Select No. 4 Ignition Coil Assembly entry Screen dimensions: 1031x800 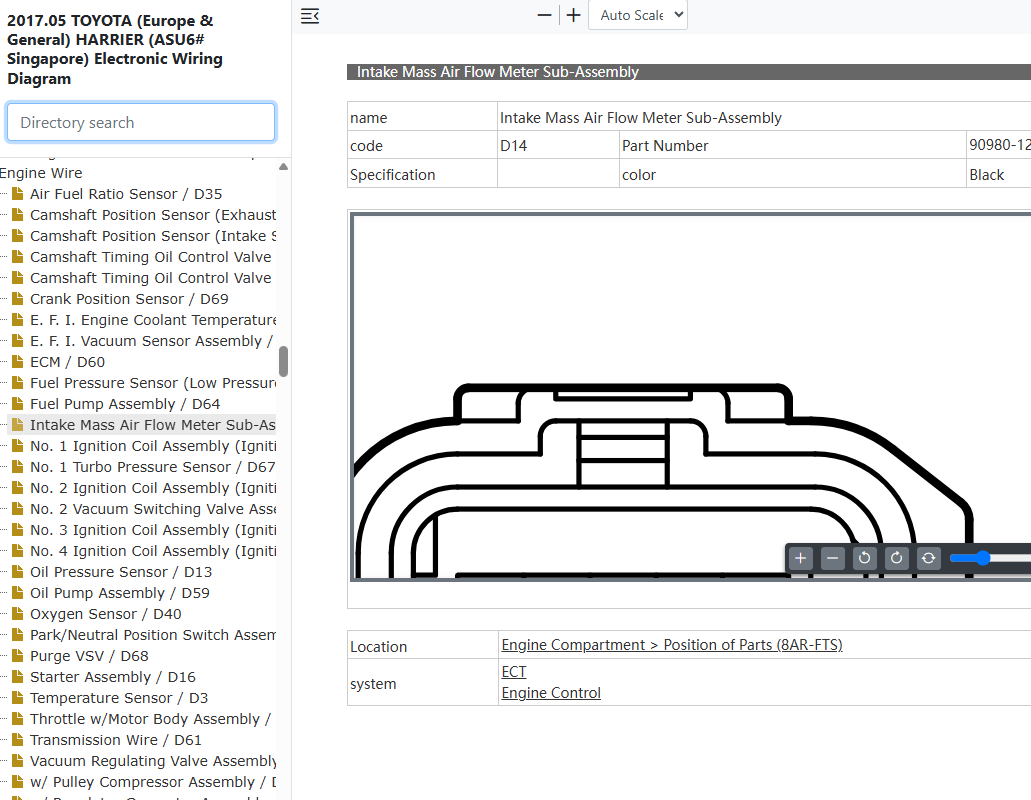(153, 552)
